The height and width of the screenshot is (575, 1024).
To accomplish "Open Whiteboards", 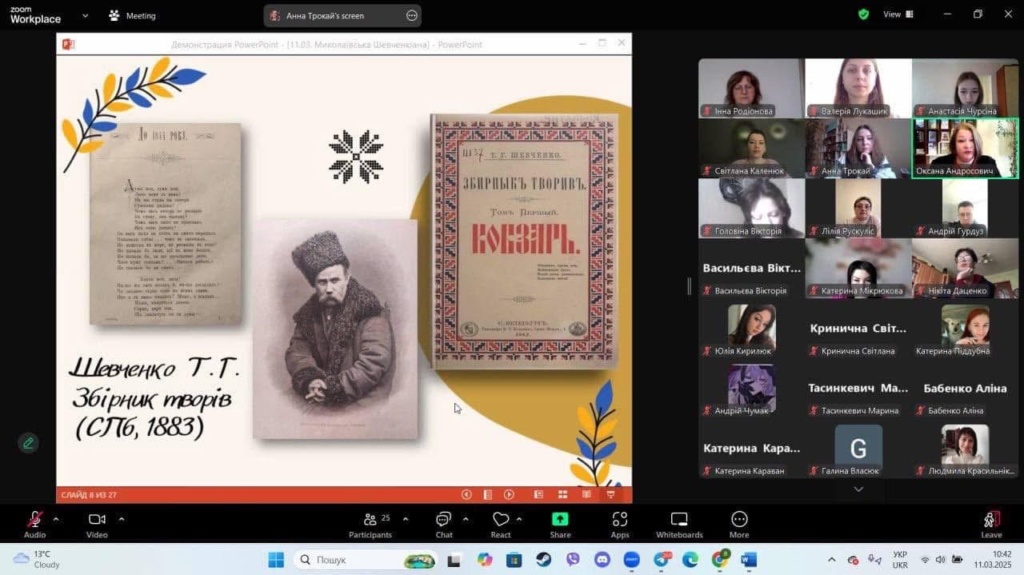I will pyautogui.click(x=679, y=524).
